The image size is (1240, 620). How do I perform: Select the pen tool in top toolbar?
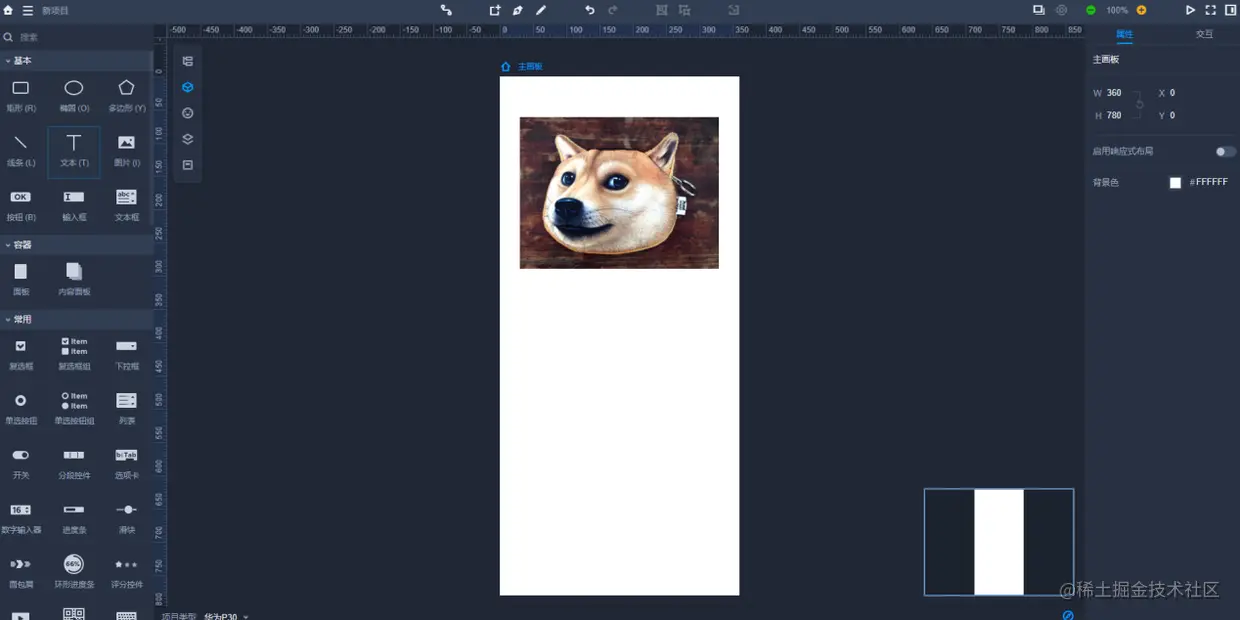518,10
